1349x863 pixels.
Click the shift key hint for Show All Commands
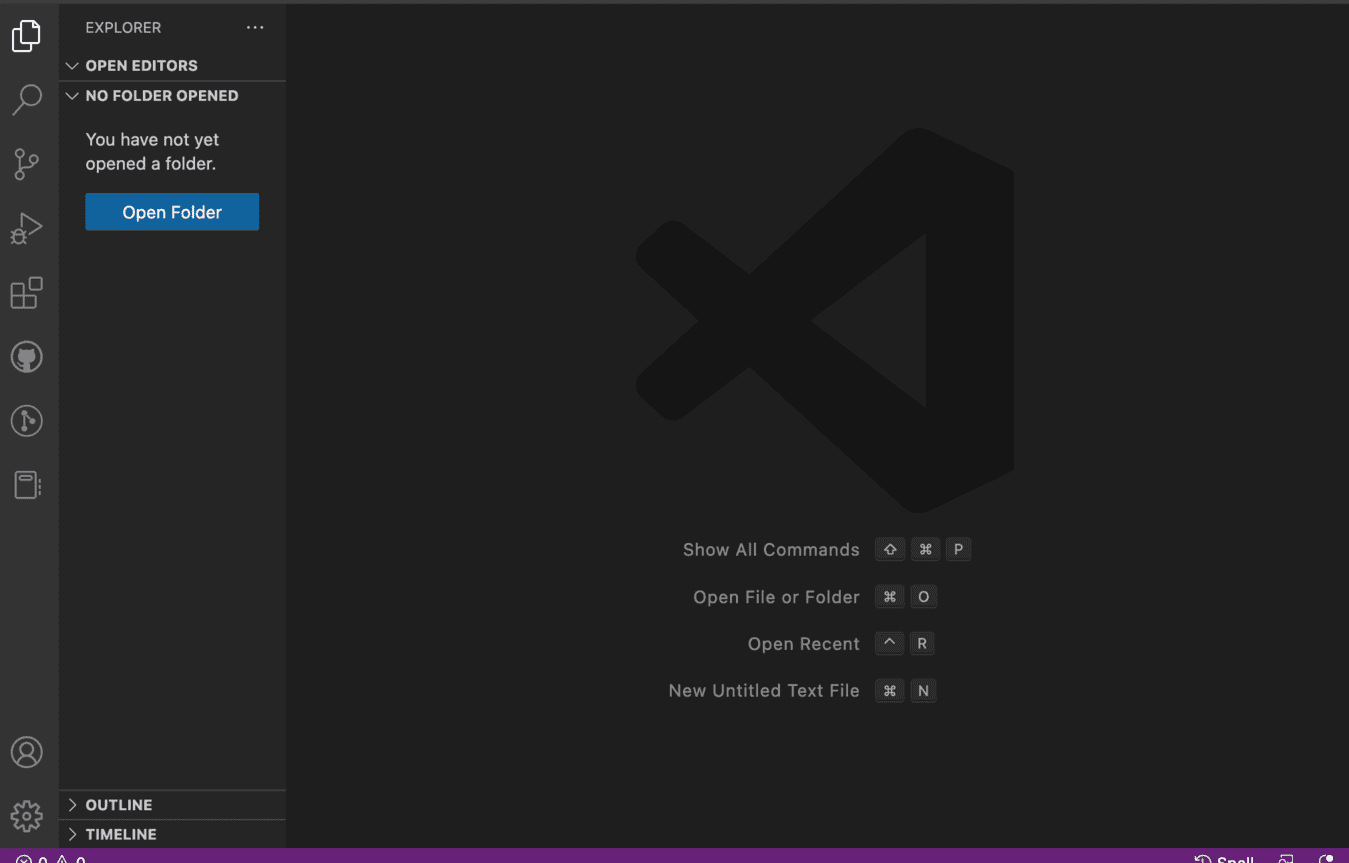(x=890, y=550)
